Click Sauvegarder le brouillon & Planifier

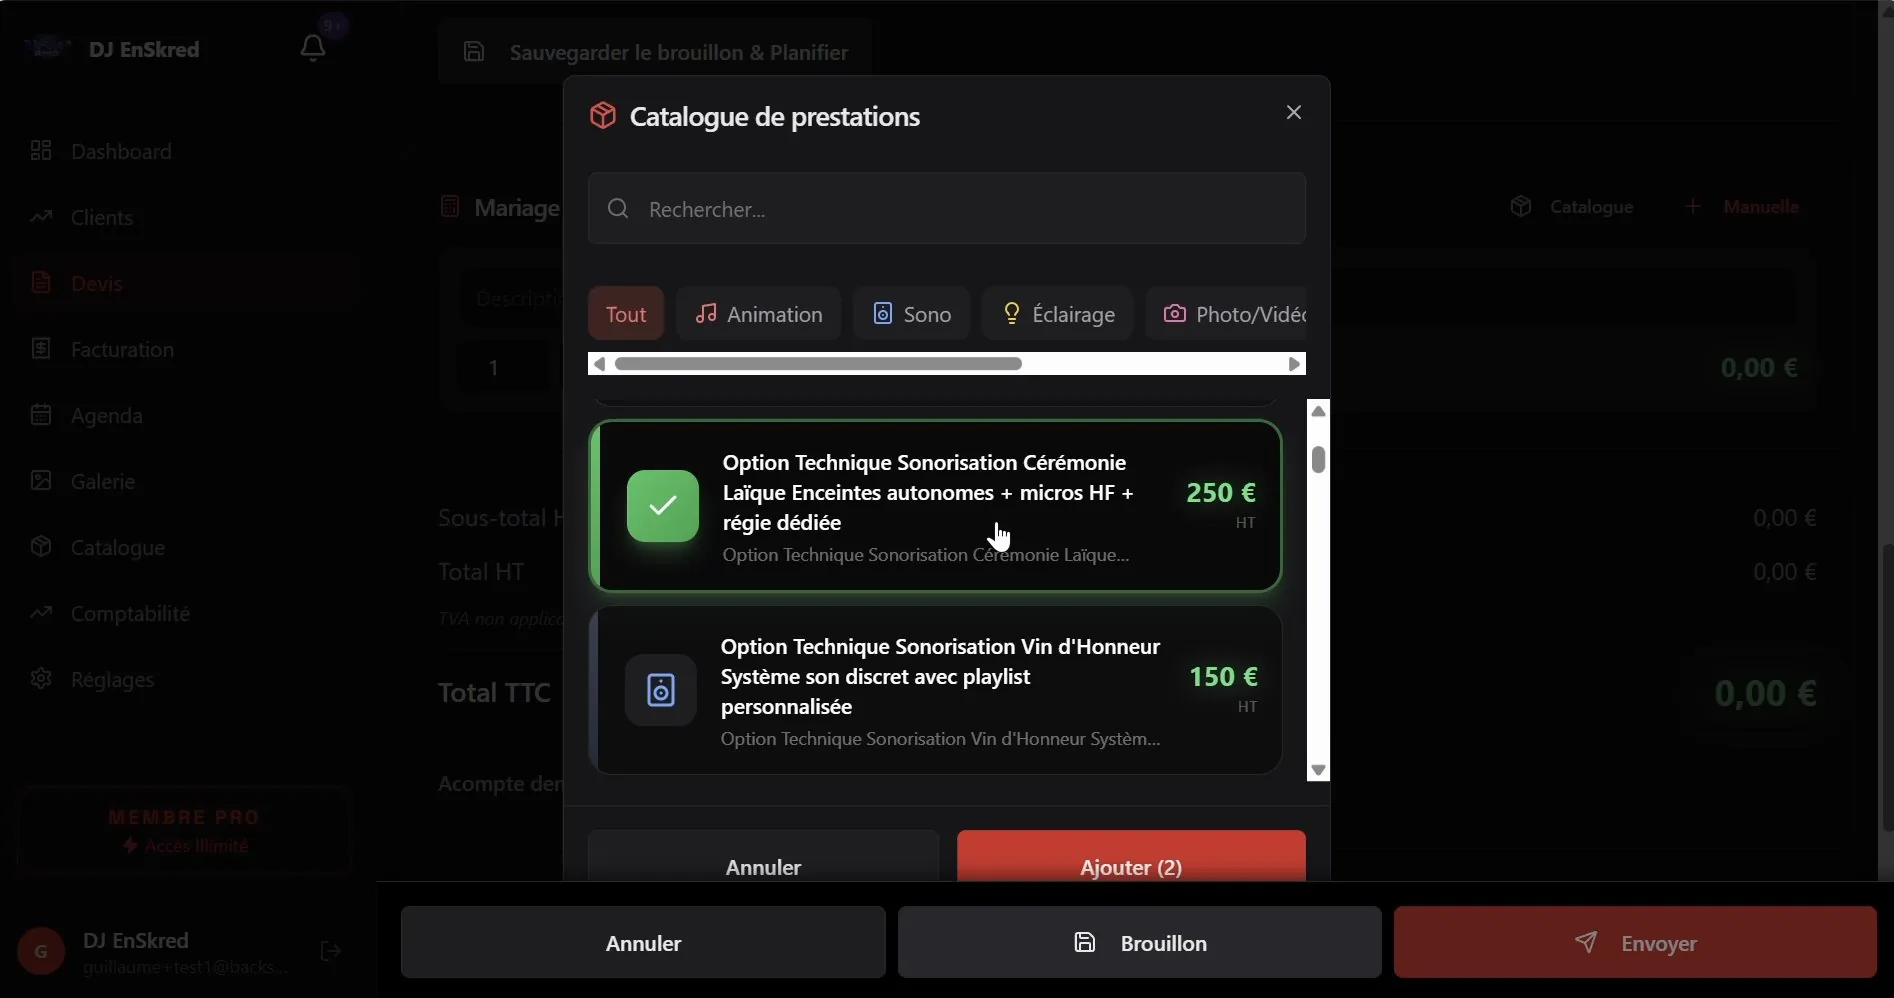[655, 52]
